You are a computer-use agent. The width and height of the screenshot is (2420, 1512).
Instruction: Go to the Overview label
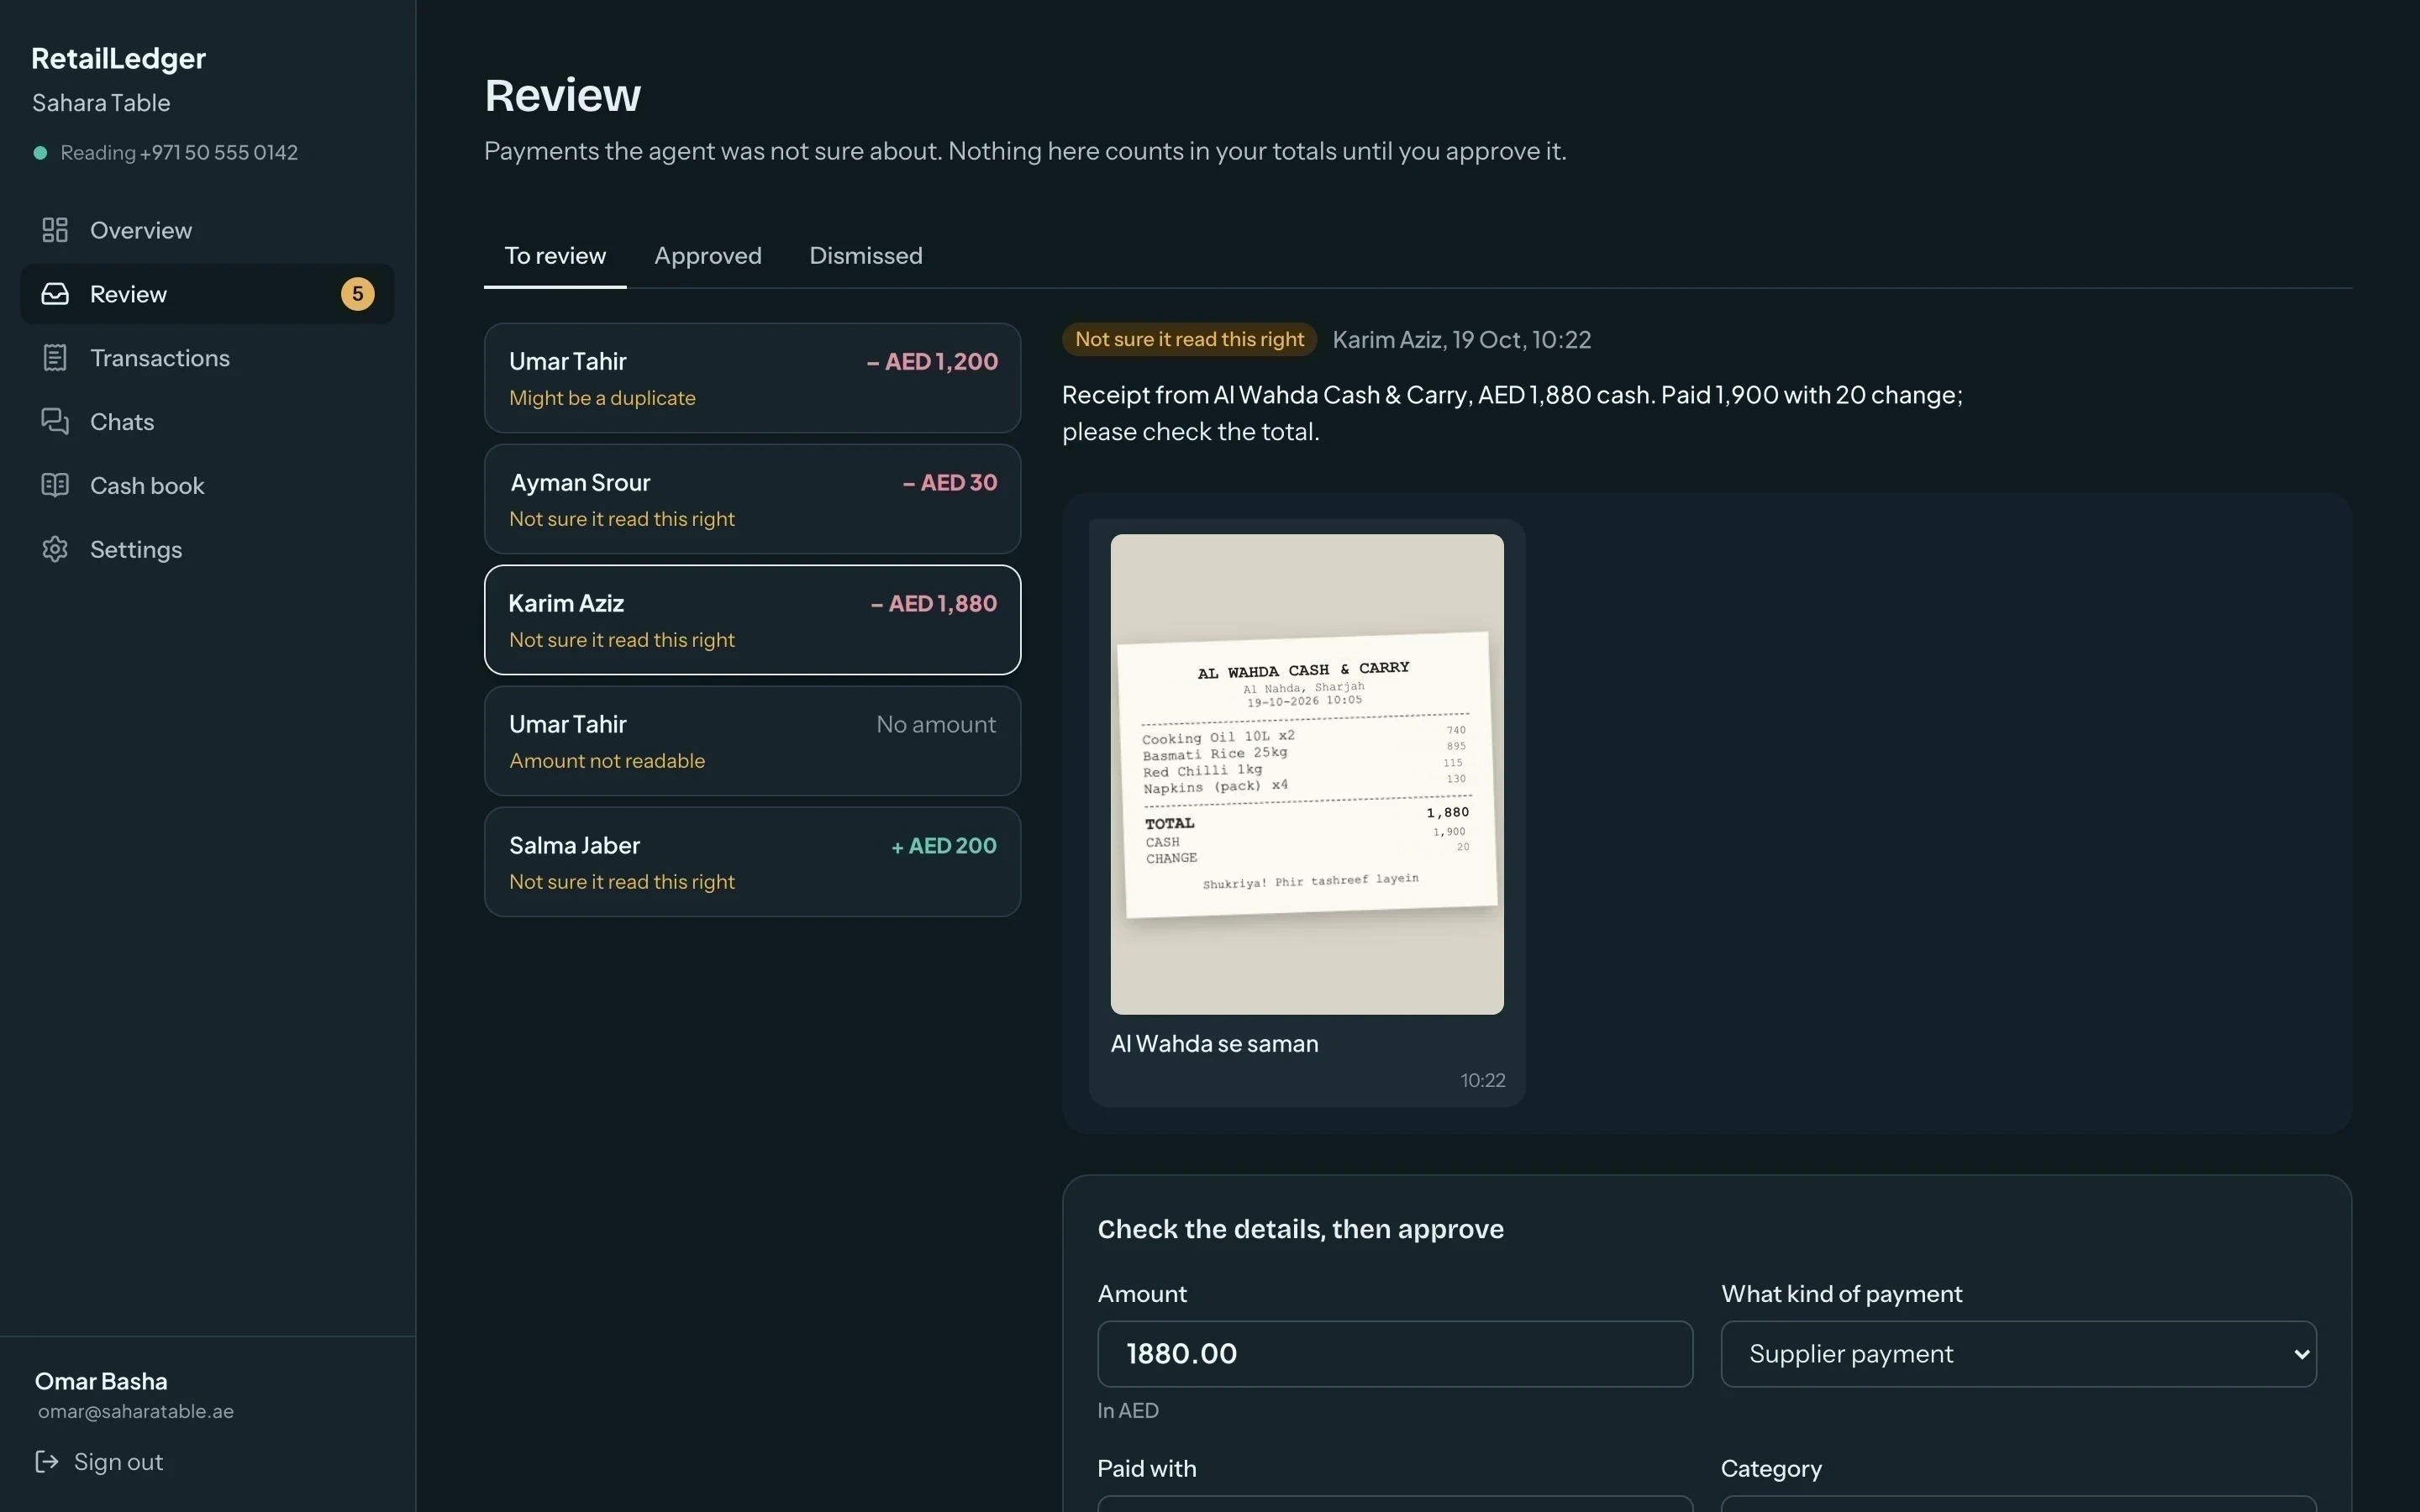coord(141,230)
